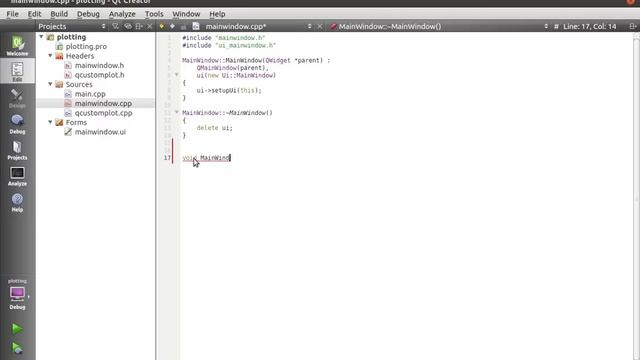Open the Help mode
The image size is (640, 360).
17,202
